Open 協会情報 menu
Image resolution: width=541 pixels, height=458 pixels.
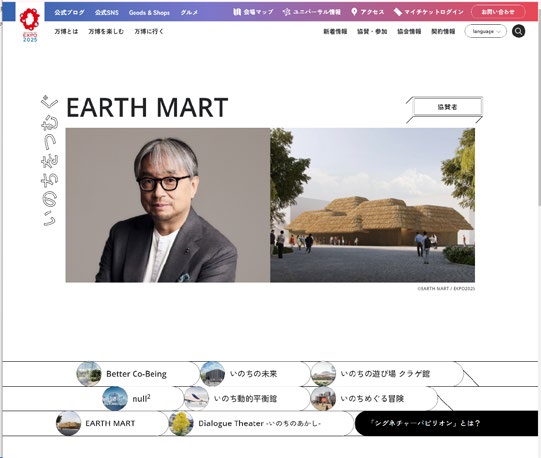click(x=409, y=31)
